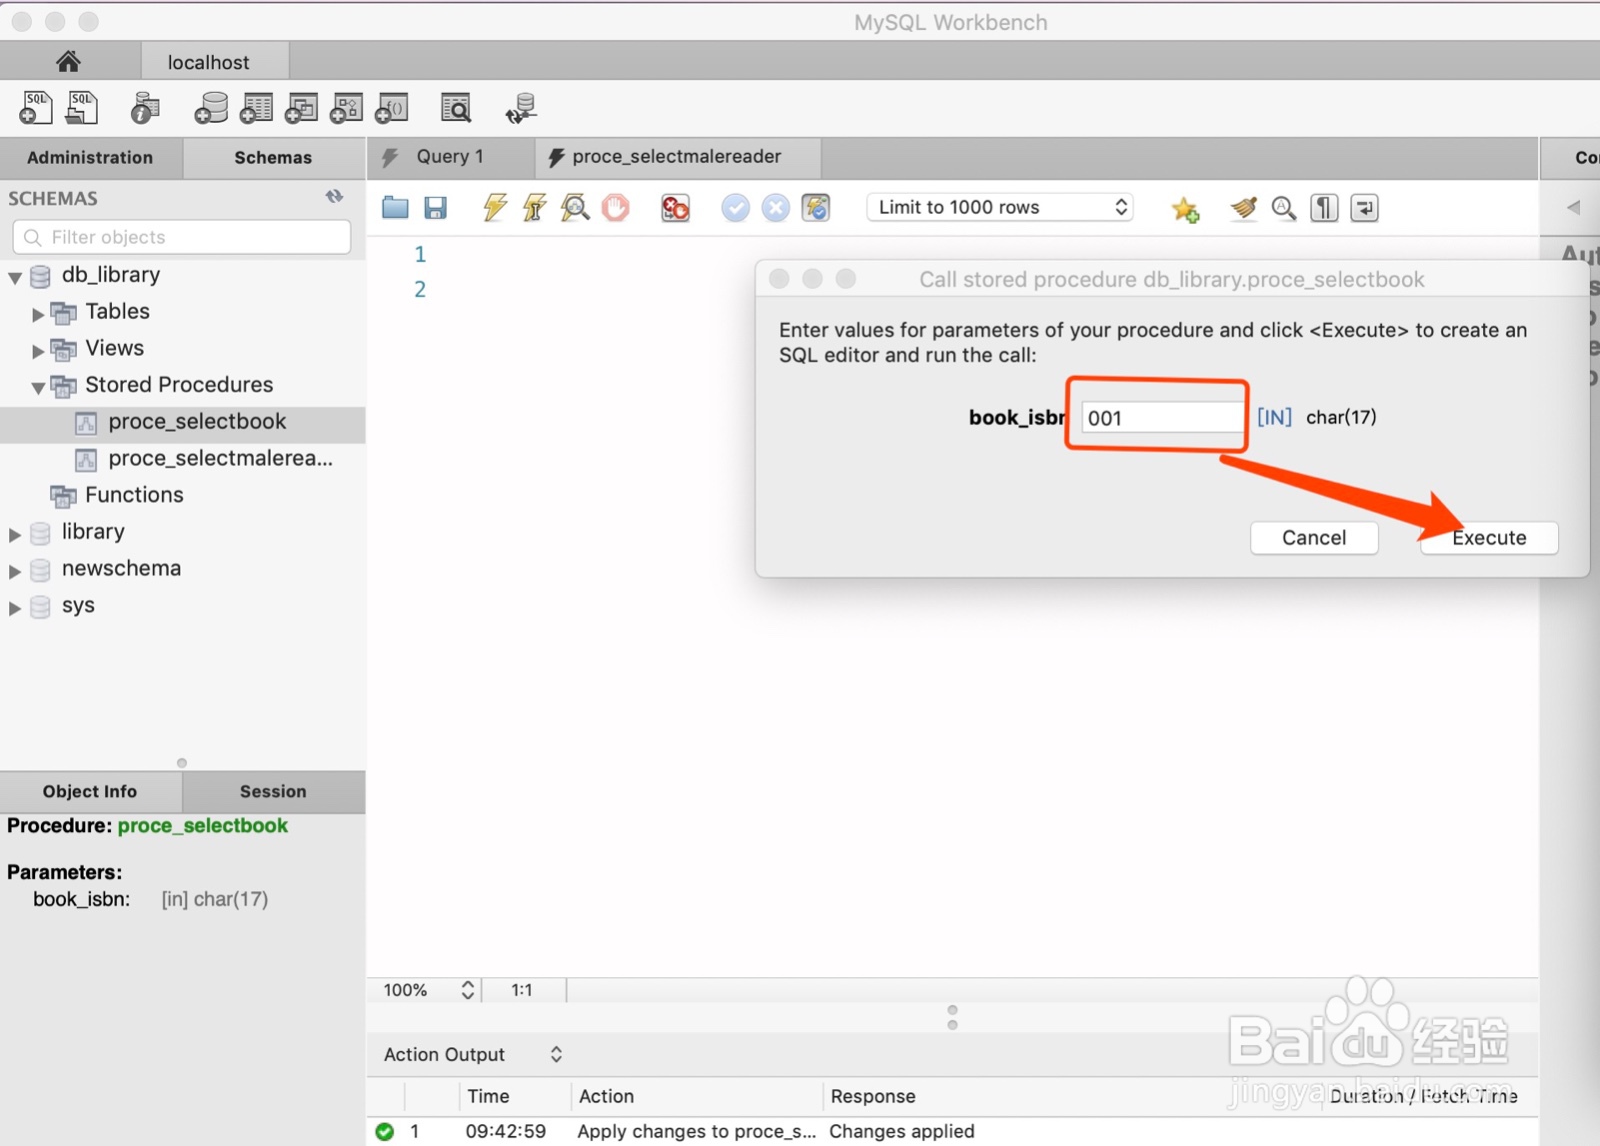The height and width of the screenshot is (1146, 1600).
Task: Add snippet to favorites star icon
Action: pos(1185,208)
